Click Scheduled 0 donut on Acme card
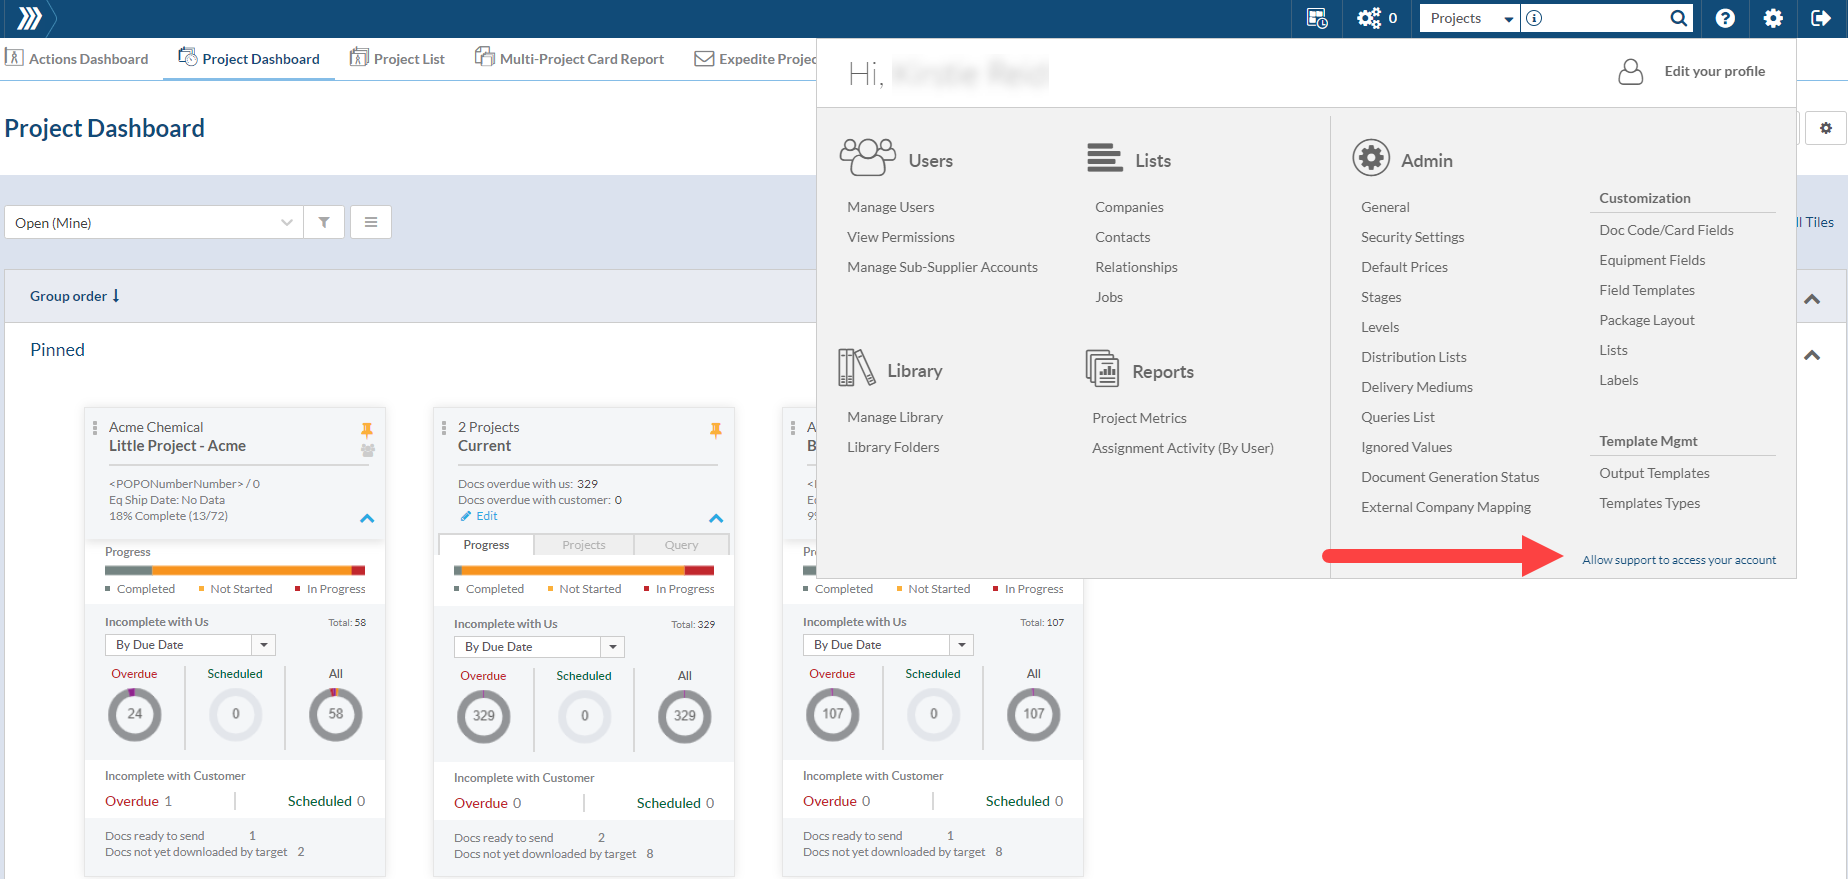Viewport: 1848px width, 879px height. pyautogui.click(x=236, y=714)
